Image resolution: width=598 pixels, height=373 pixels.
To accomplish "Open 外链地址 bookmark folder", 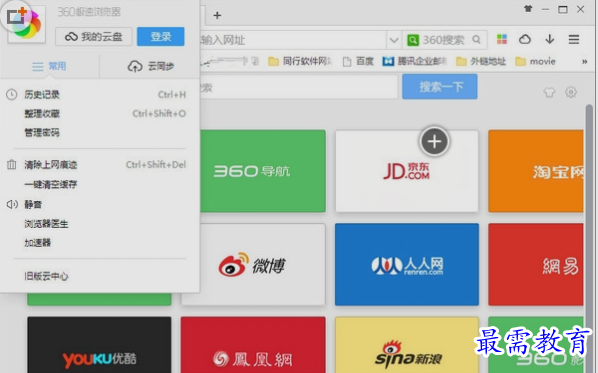I will (x=481, y=61).
